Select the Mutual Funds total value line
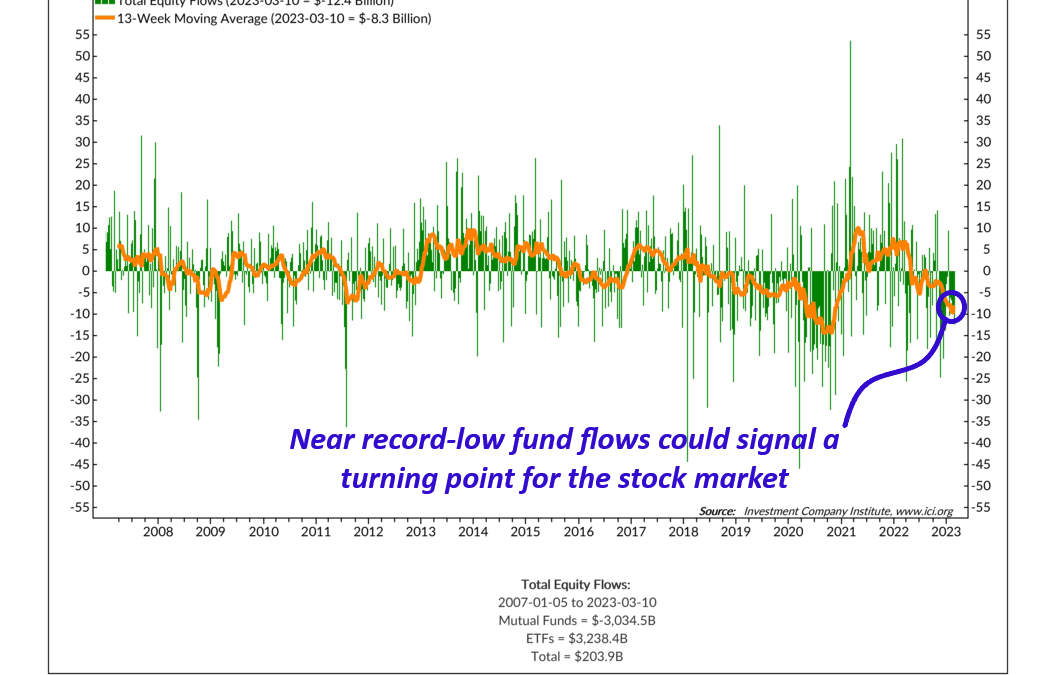The image size is (1056, 675). 576,620
